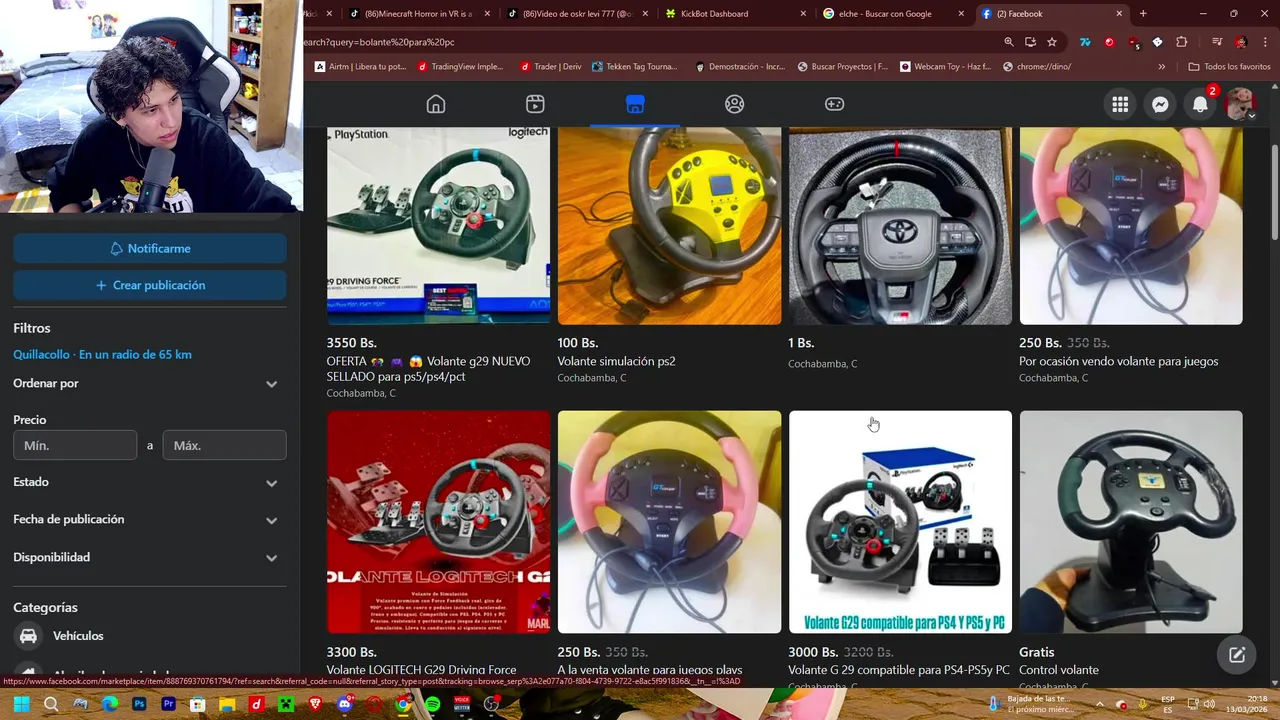Open taskbar volume speaker icon
The image size is (1280, 720).
(1209, 704)
